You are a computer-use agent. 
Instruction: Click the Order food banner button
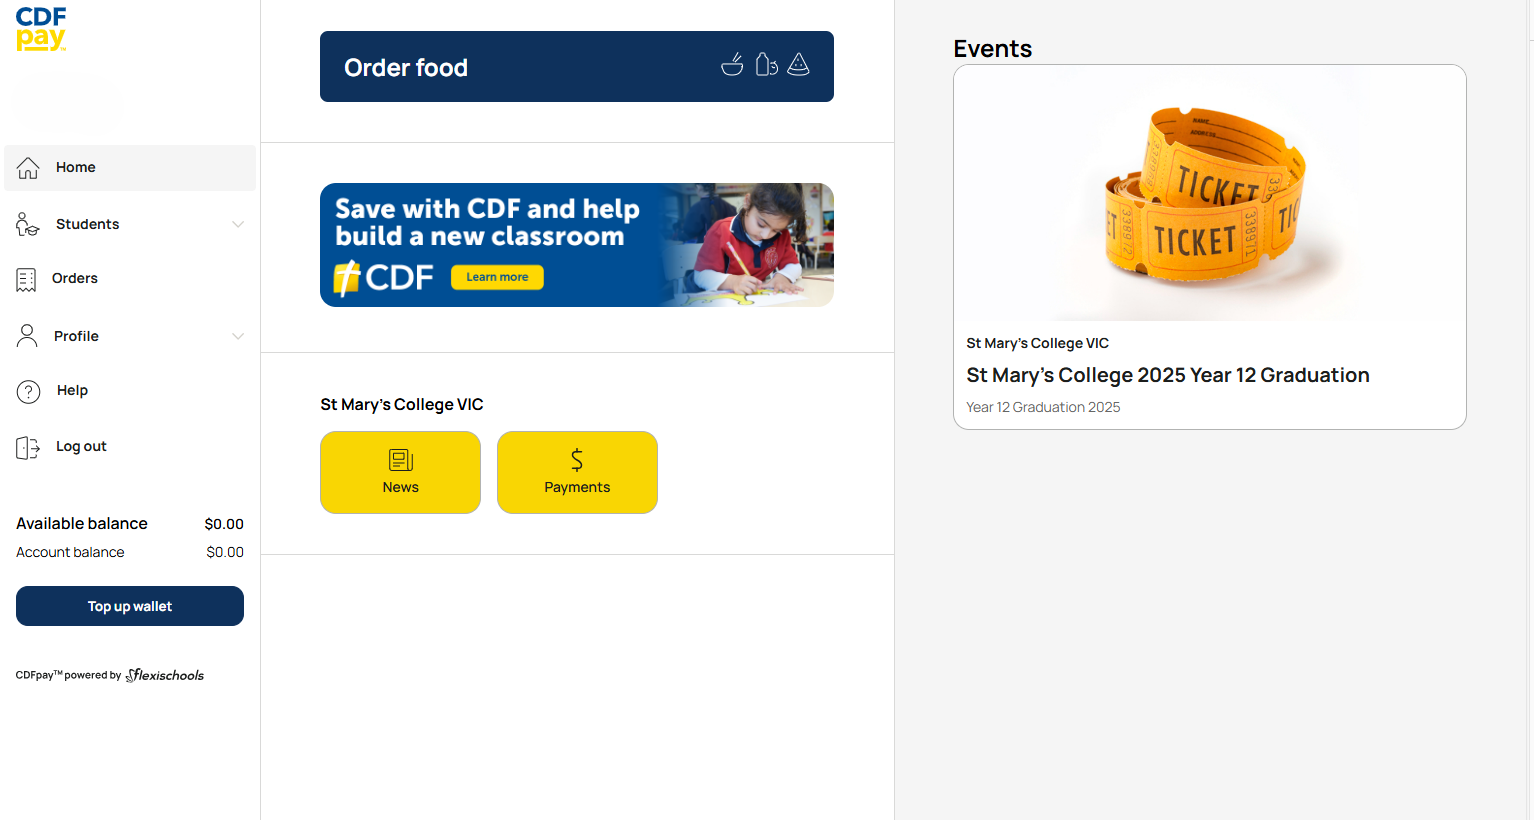576,67
